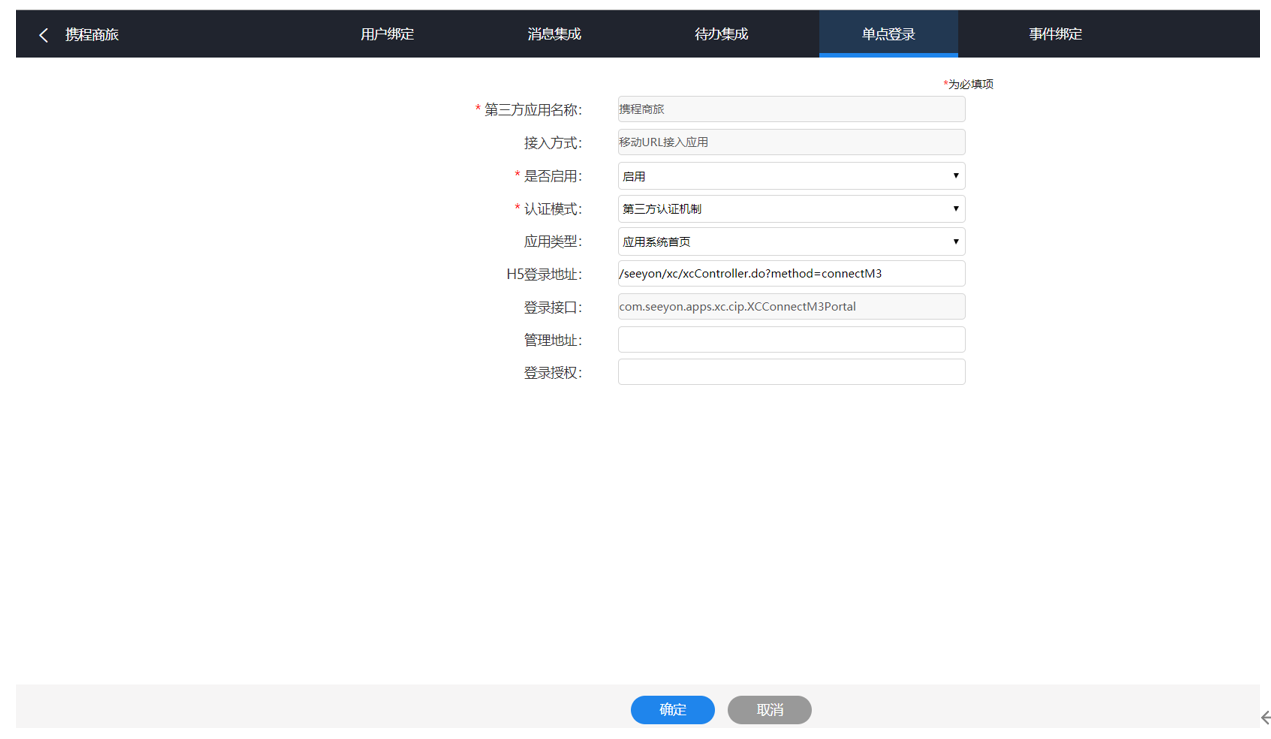Click the 第三方应用名称 text field
The image size is (1271, 739).
tap(791, 109)
